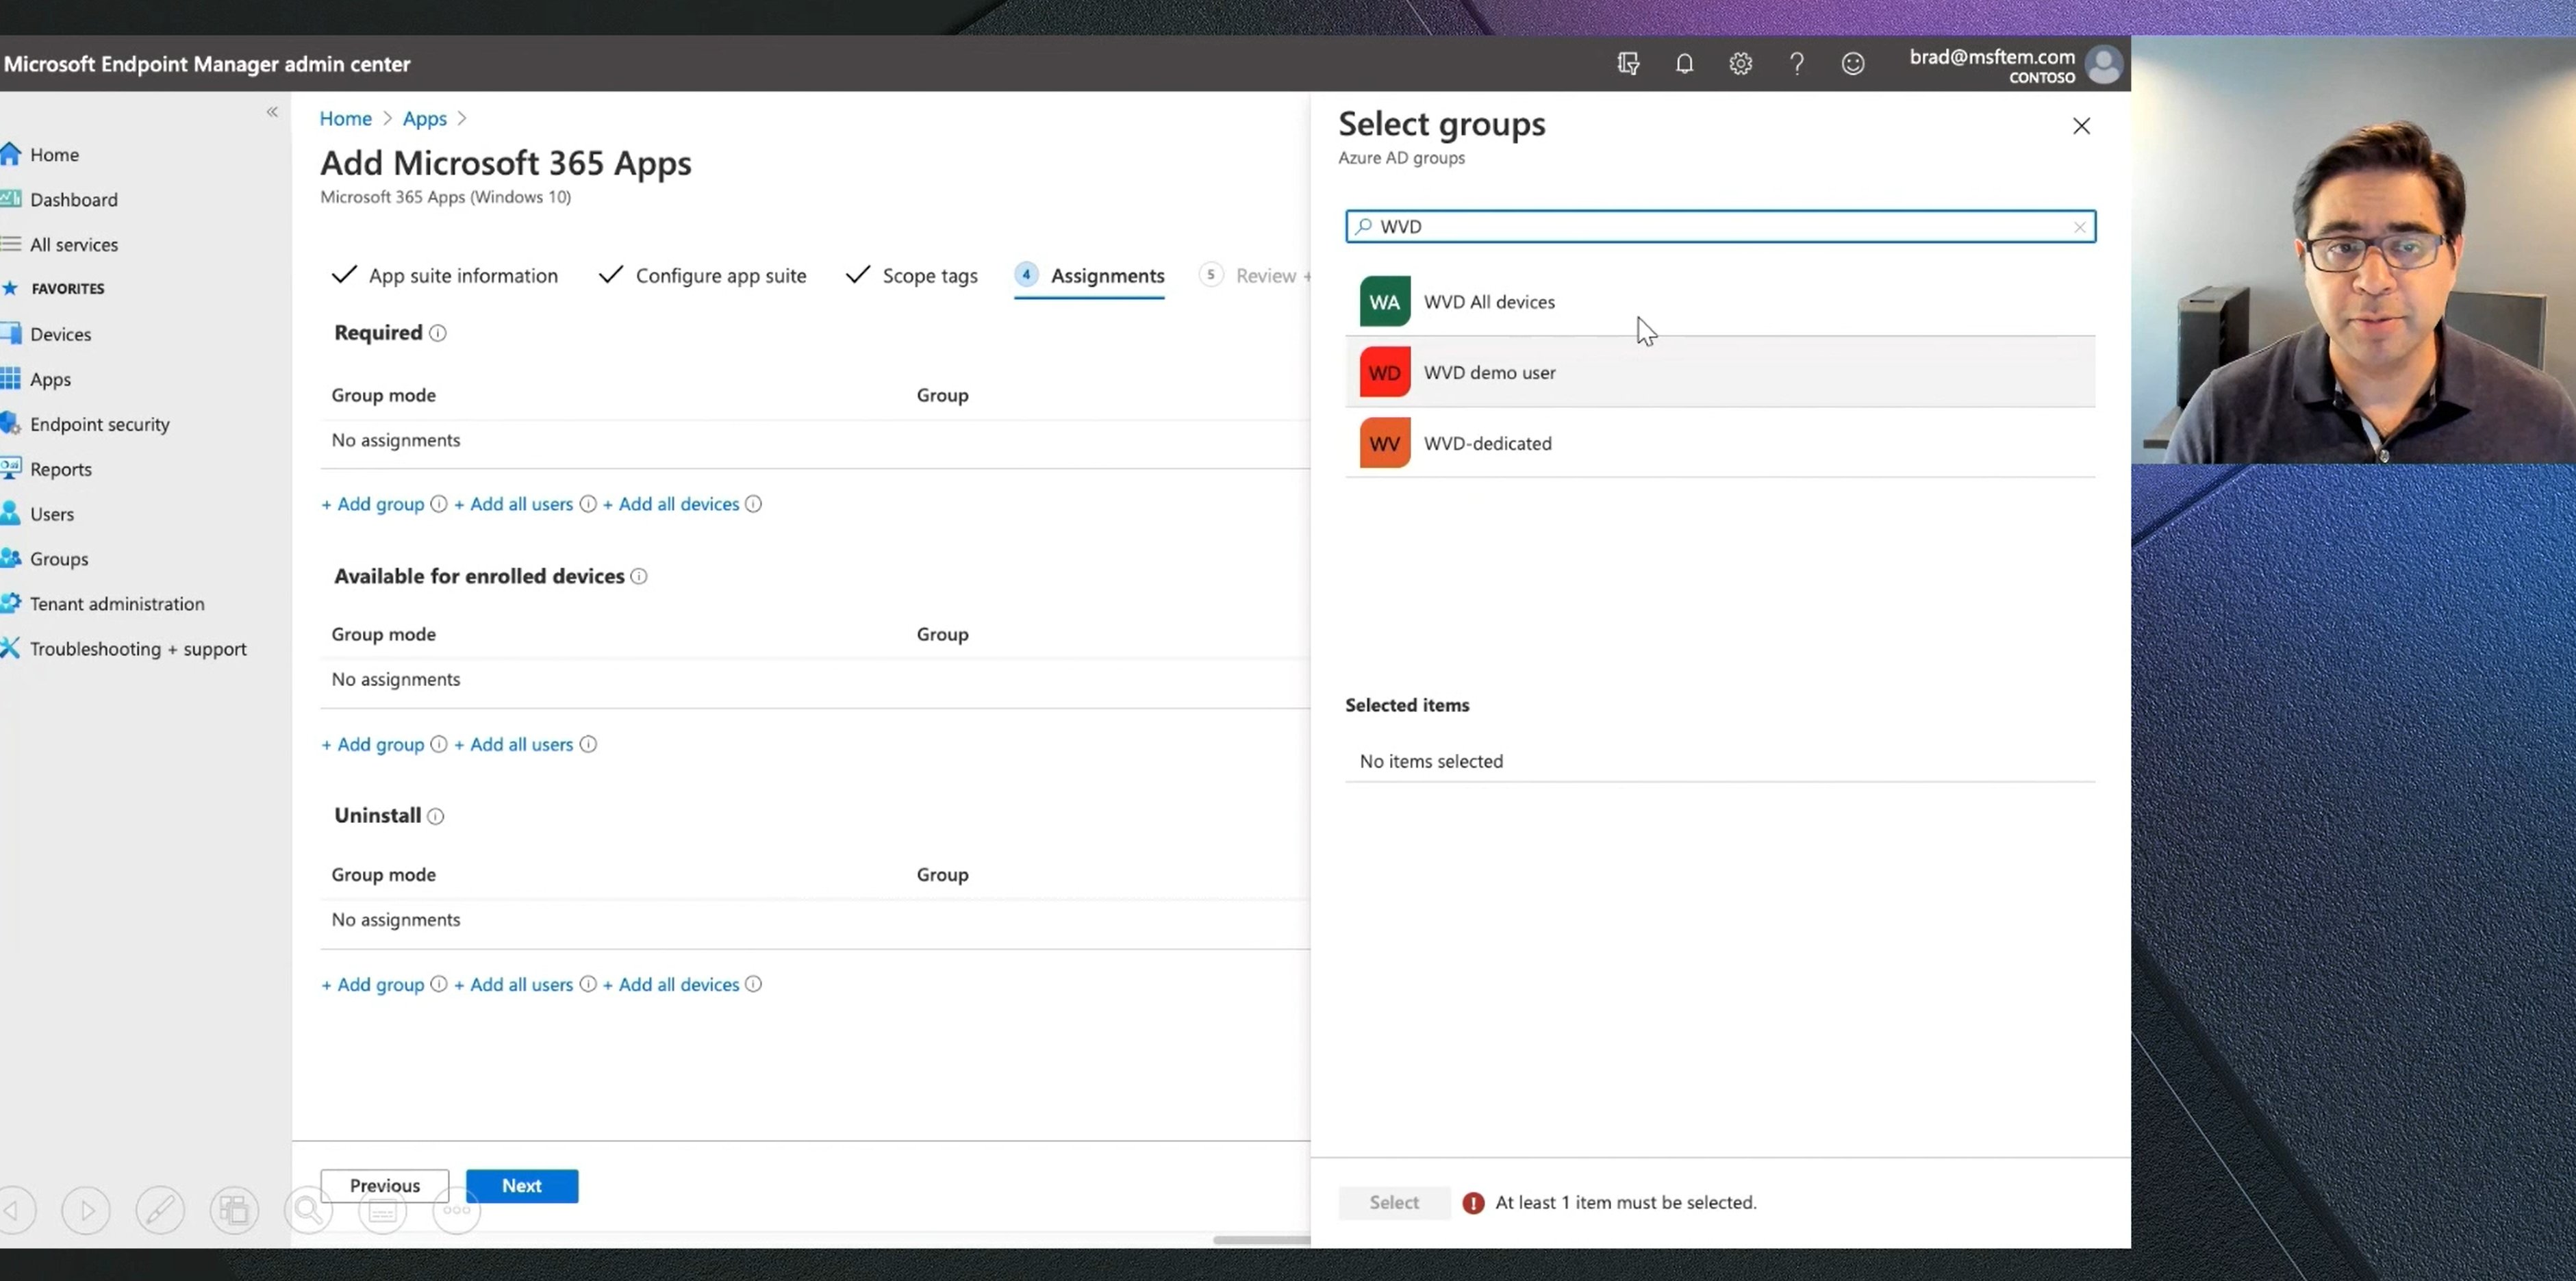Viewport: 2576px width, 1281px height.
Task: Info icon after Required Add all users
Action: [x=588, y=504]
